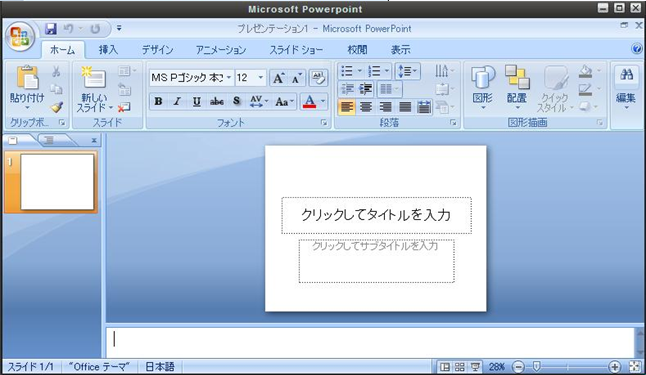Start slide show from status bar
646x375 pixels.
(x=475, y=367)
